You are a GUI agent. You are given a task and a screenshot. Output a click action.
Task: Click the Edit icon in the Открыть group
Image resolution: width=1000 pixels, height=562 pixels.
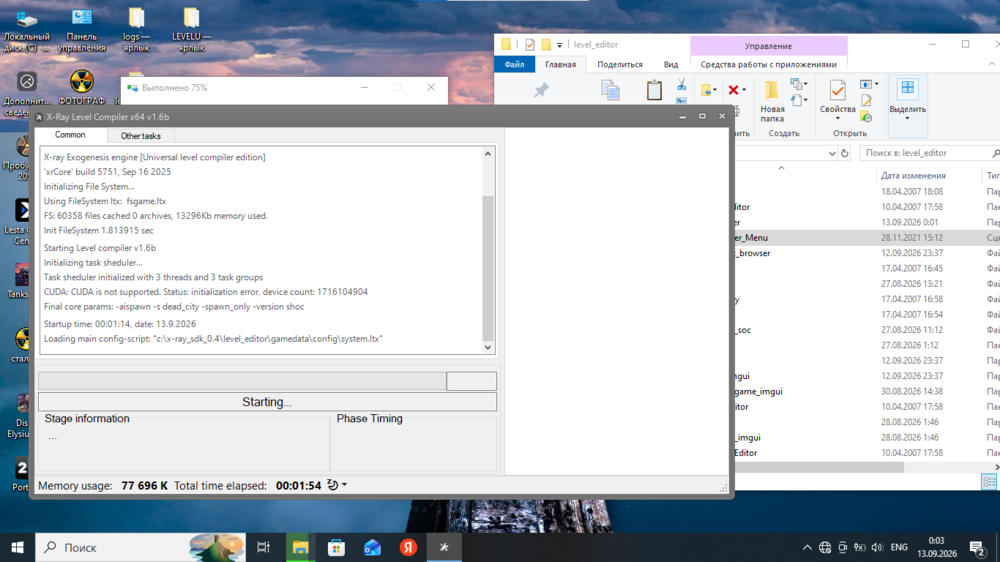tap(866, 100)
